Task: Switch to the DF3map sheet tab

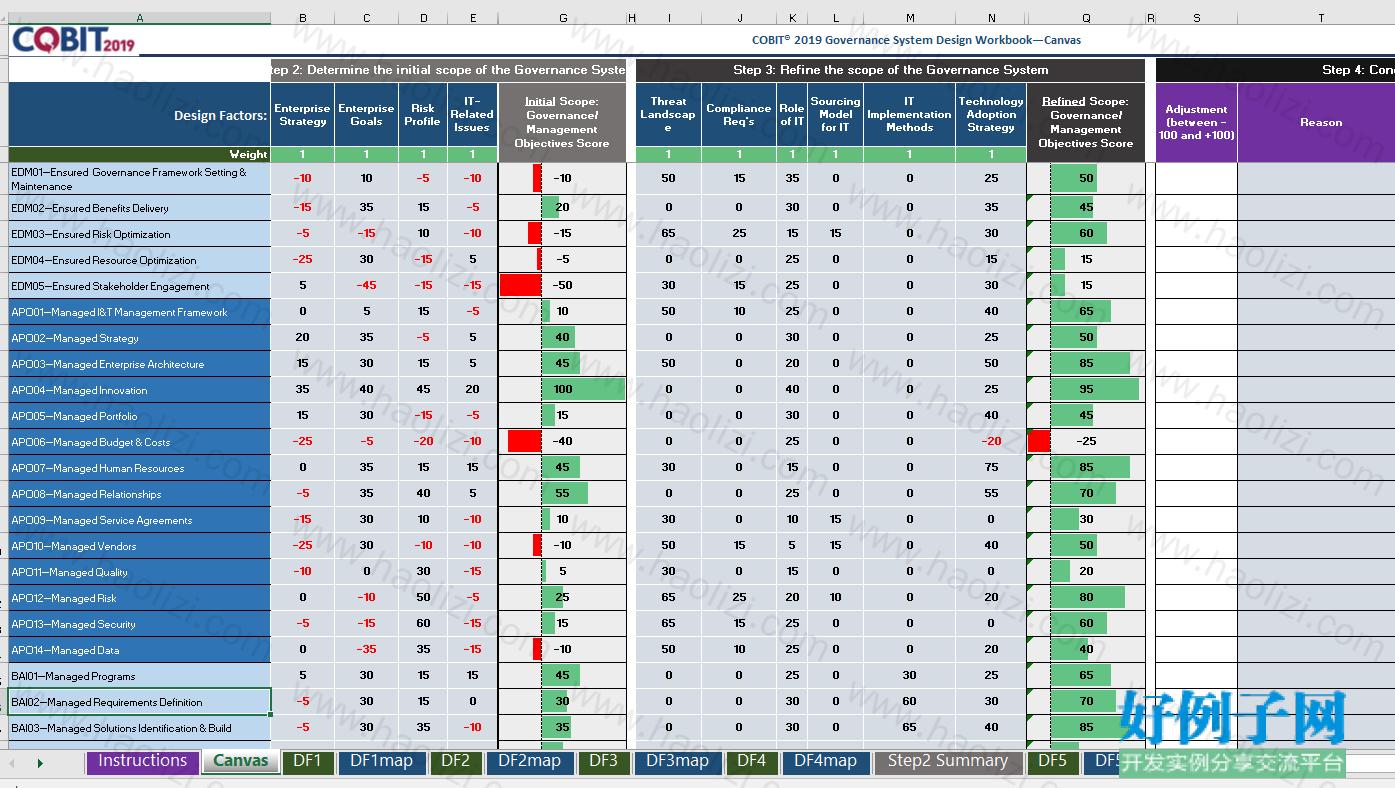Action: (x=677, y=761)
